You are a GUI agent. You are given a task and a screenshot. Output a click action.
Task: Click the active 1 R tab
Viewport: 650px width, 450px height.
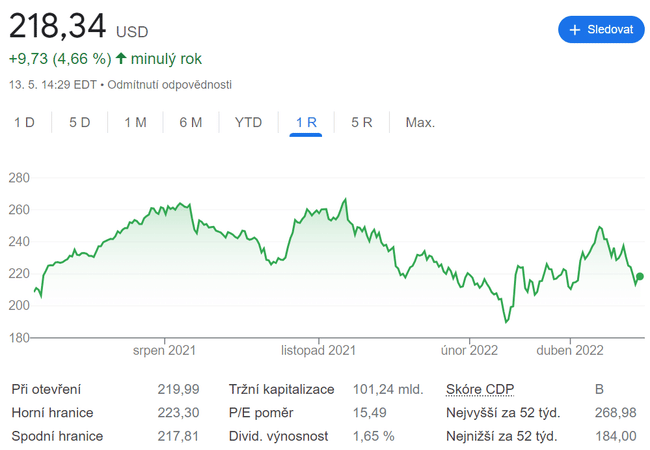(306, 123)
